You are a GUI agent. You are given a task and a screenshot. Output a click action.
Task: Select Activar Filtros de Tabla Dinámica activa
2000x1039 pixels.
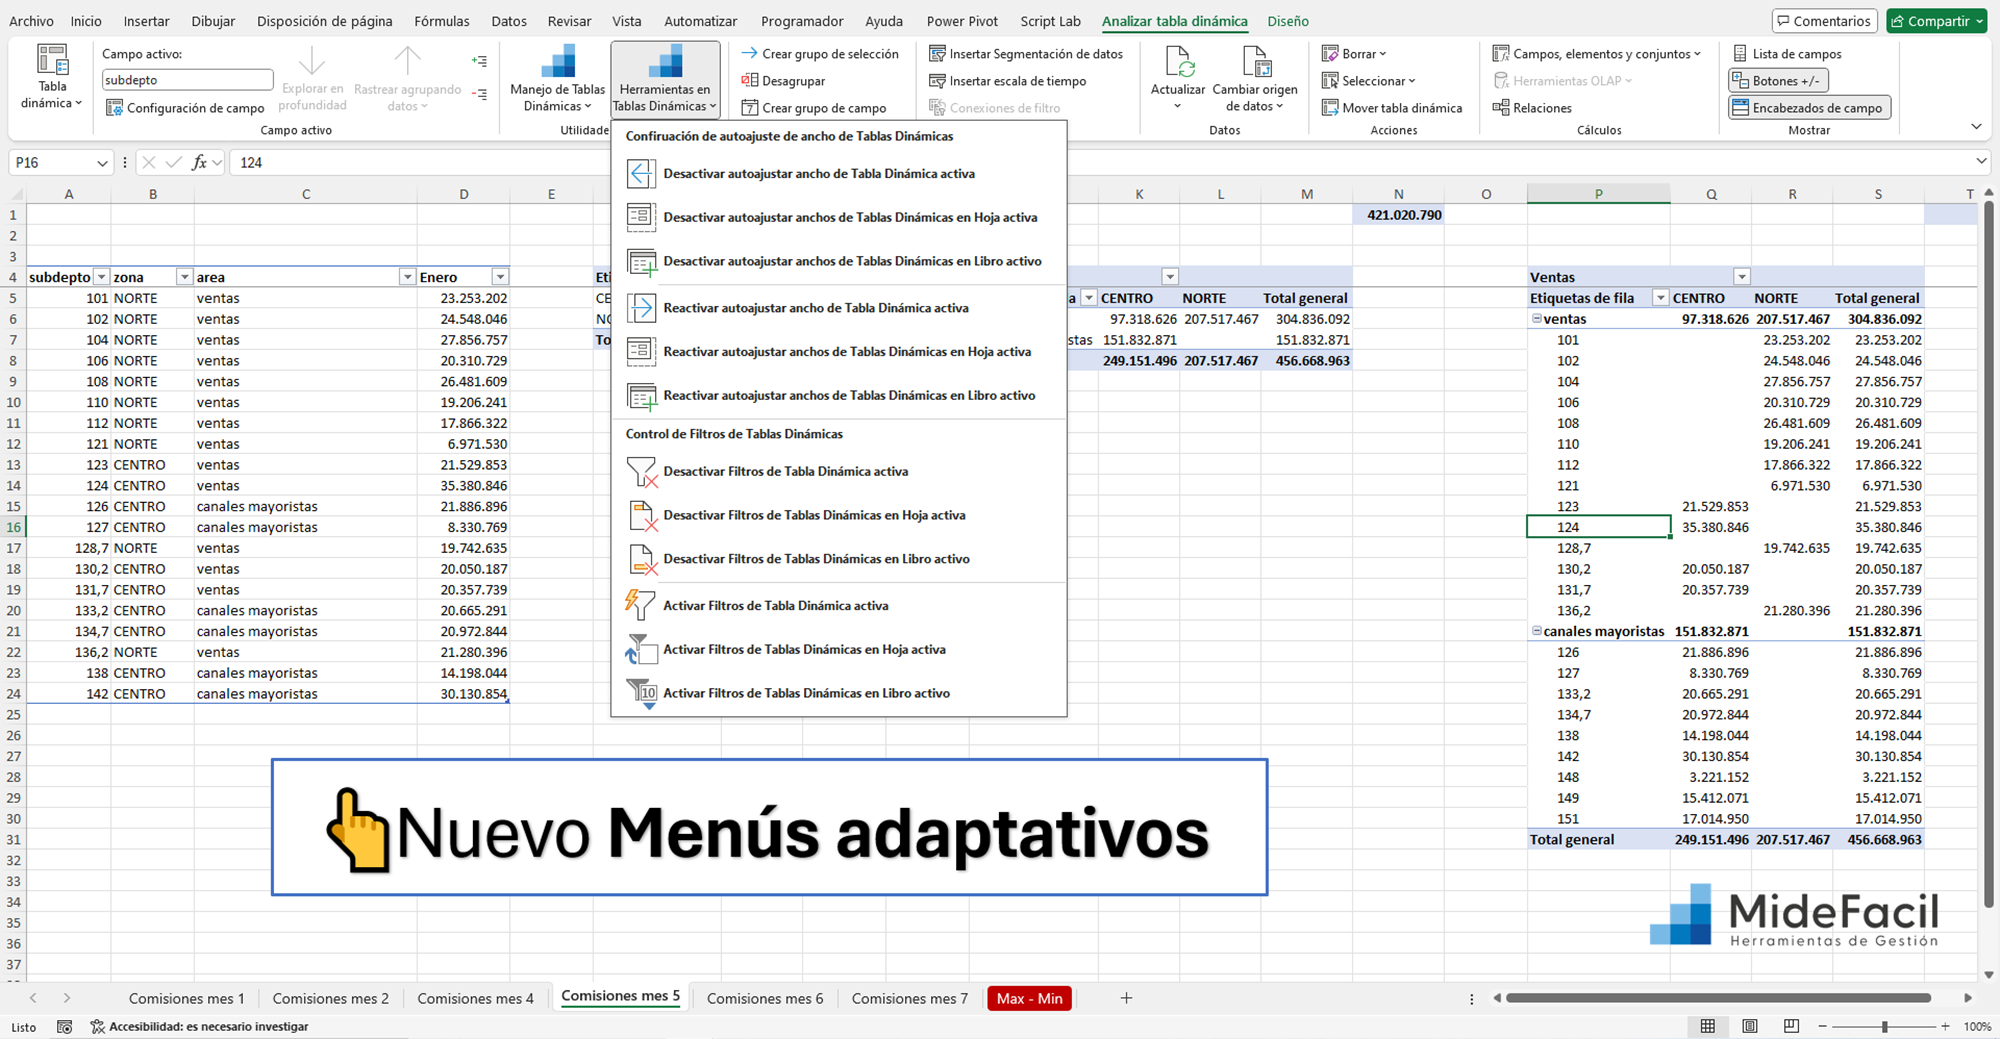pos(838,605)
